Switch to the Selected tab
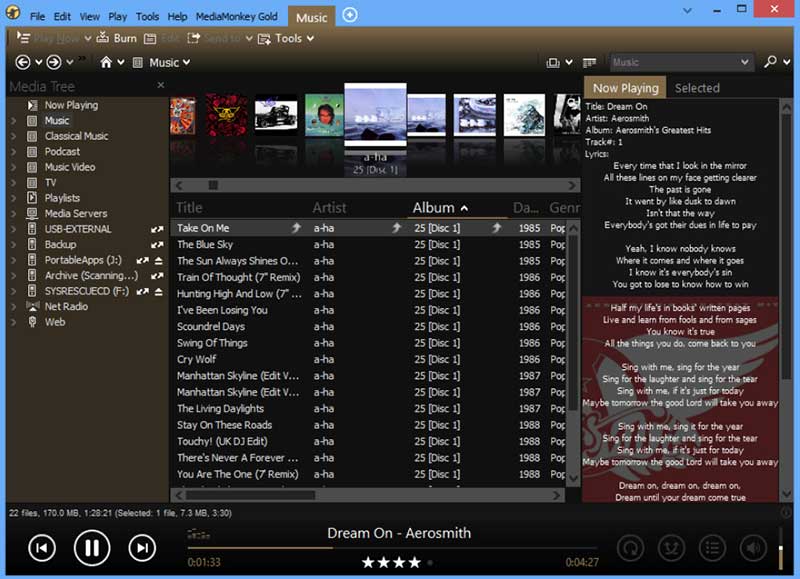Screen dimensions: 800x579 (697, 88)
